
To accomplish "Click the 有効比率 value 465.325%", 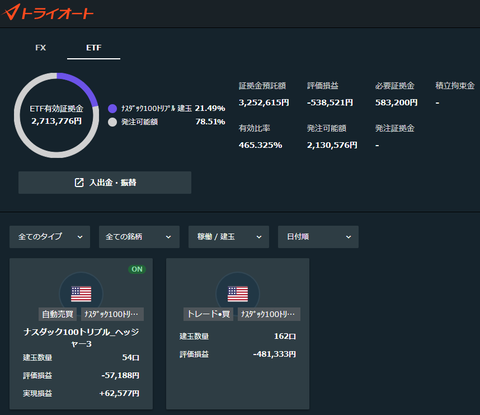I will (x=260, y=145).
